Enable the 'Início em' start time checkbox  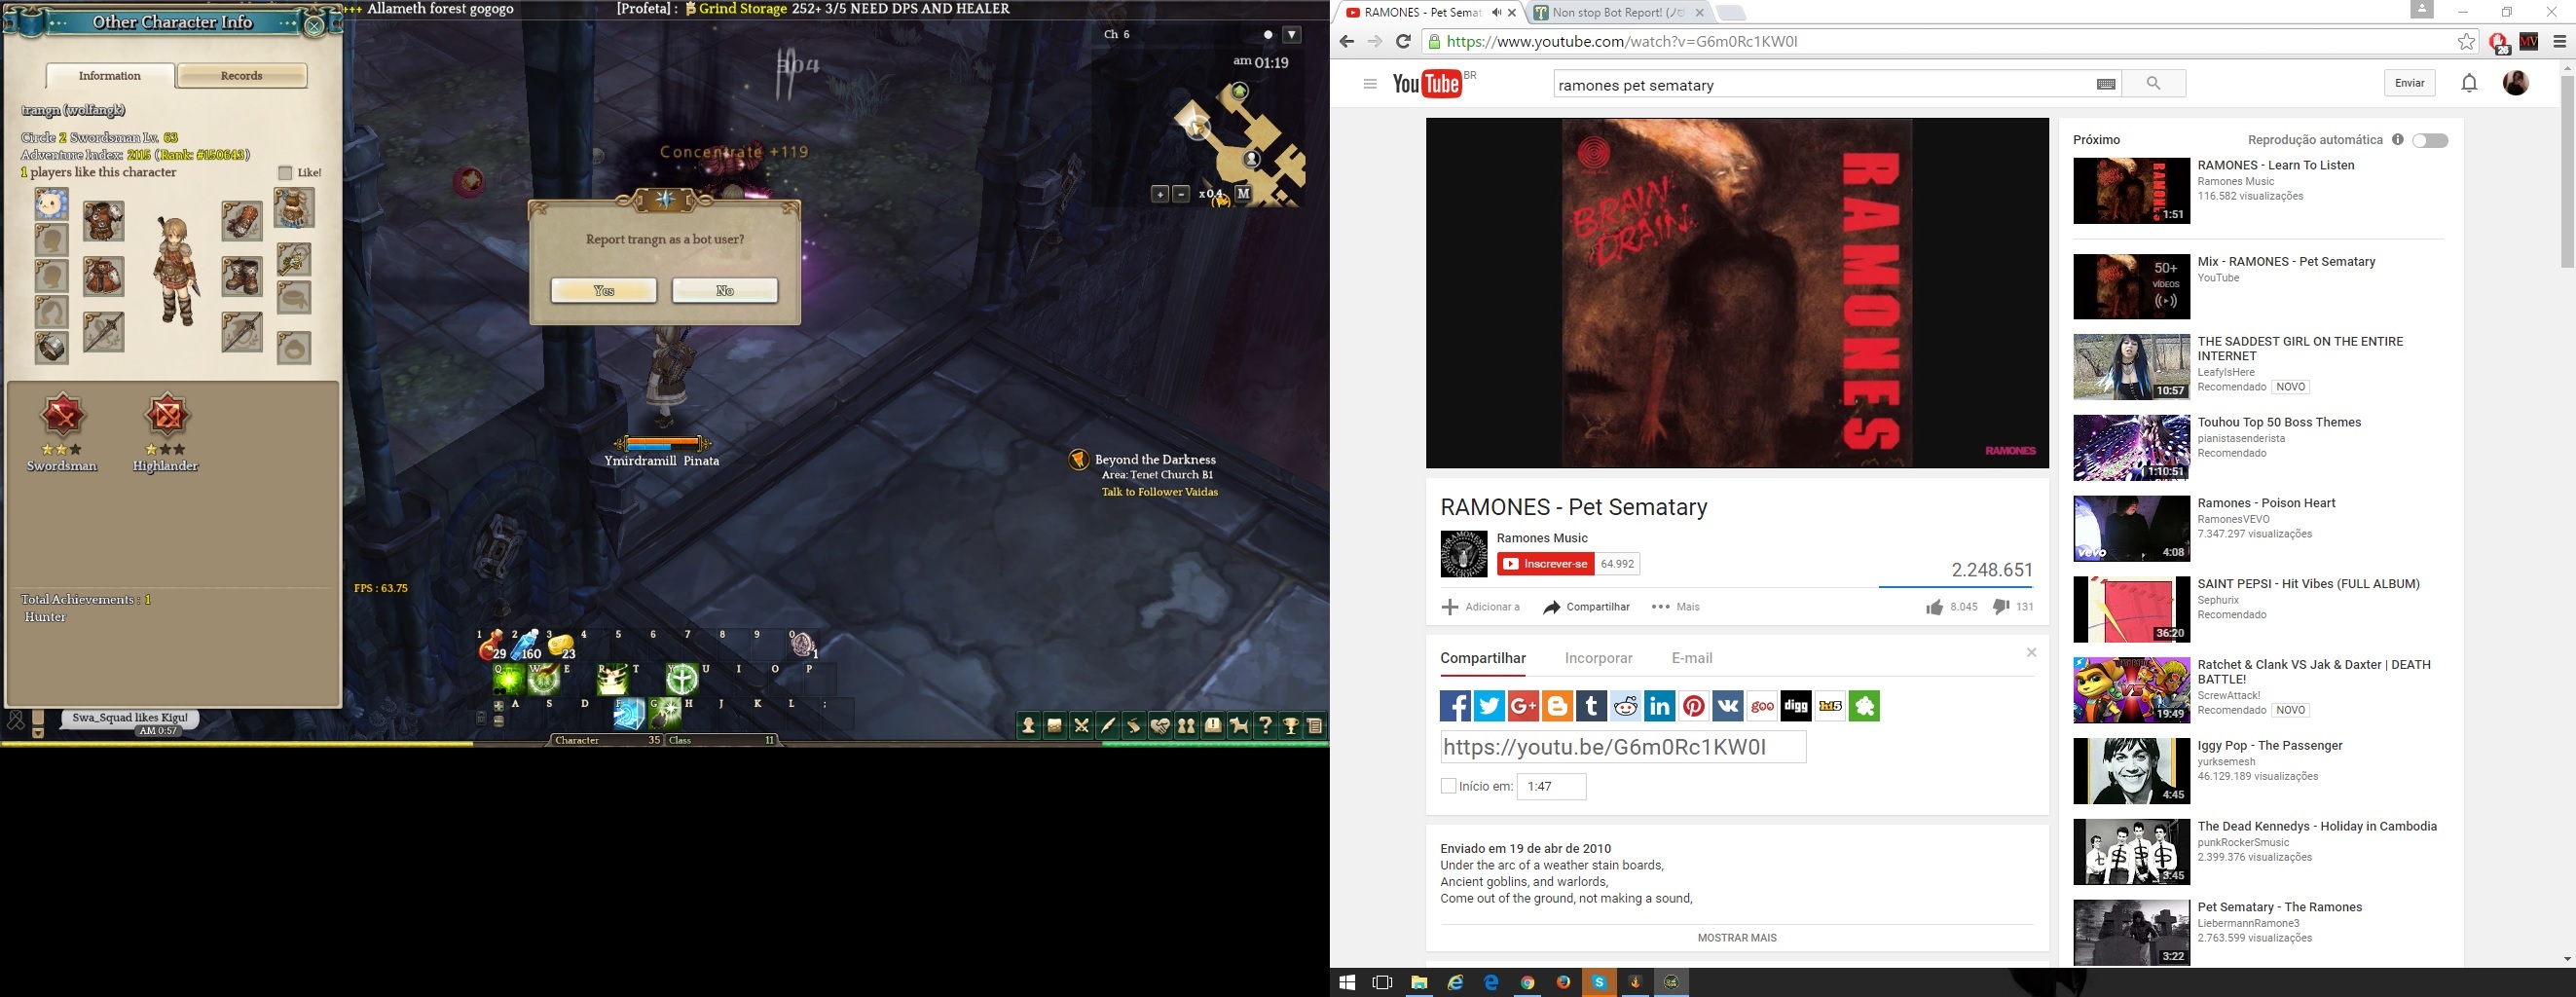[1448, 786]
